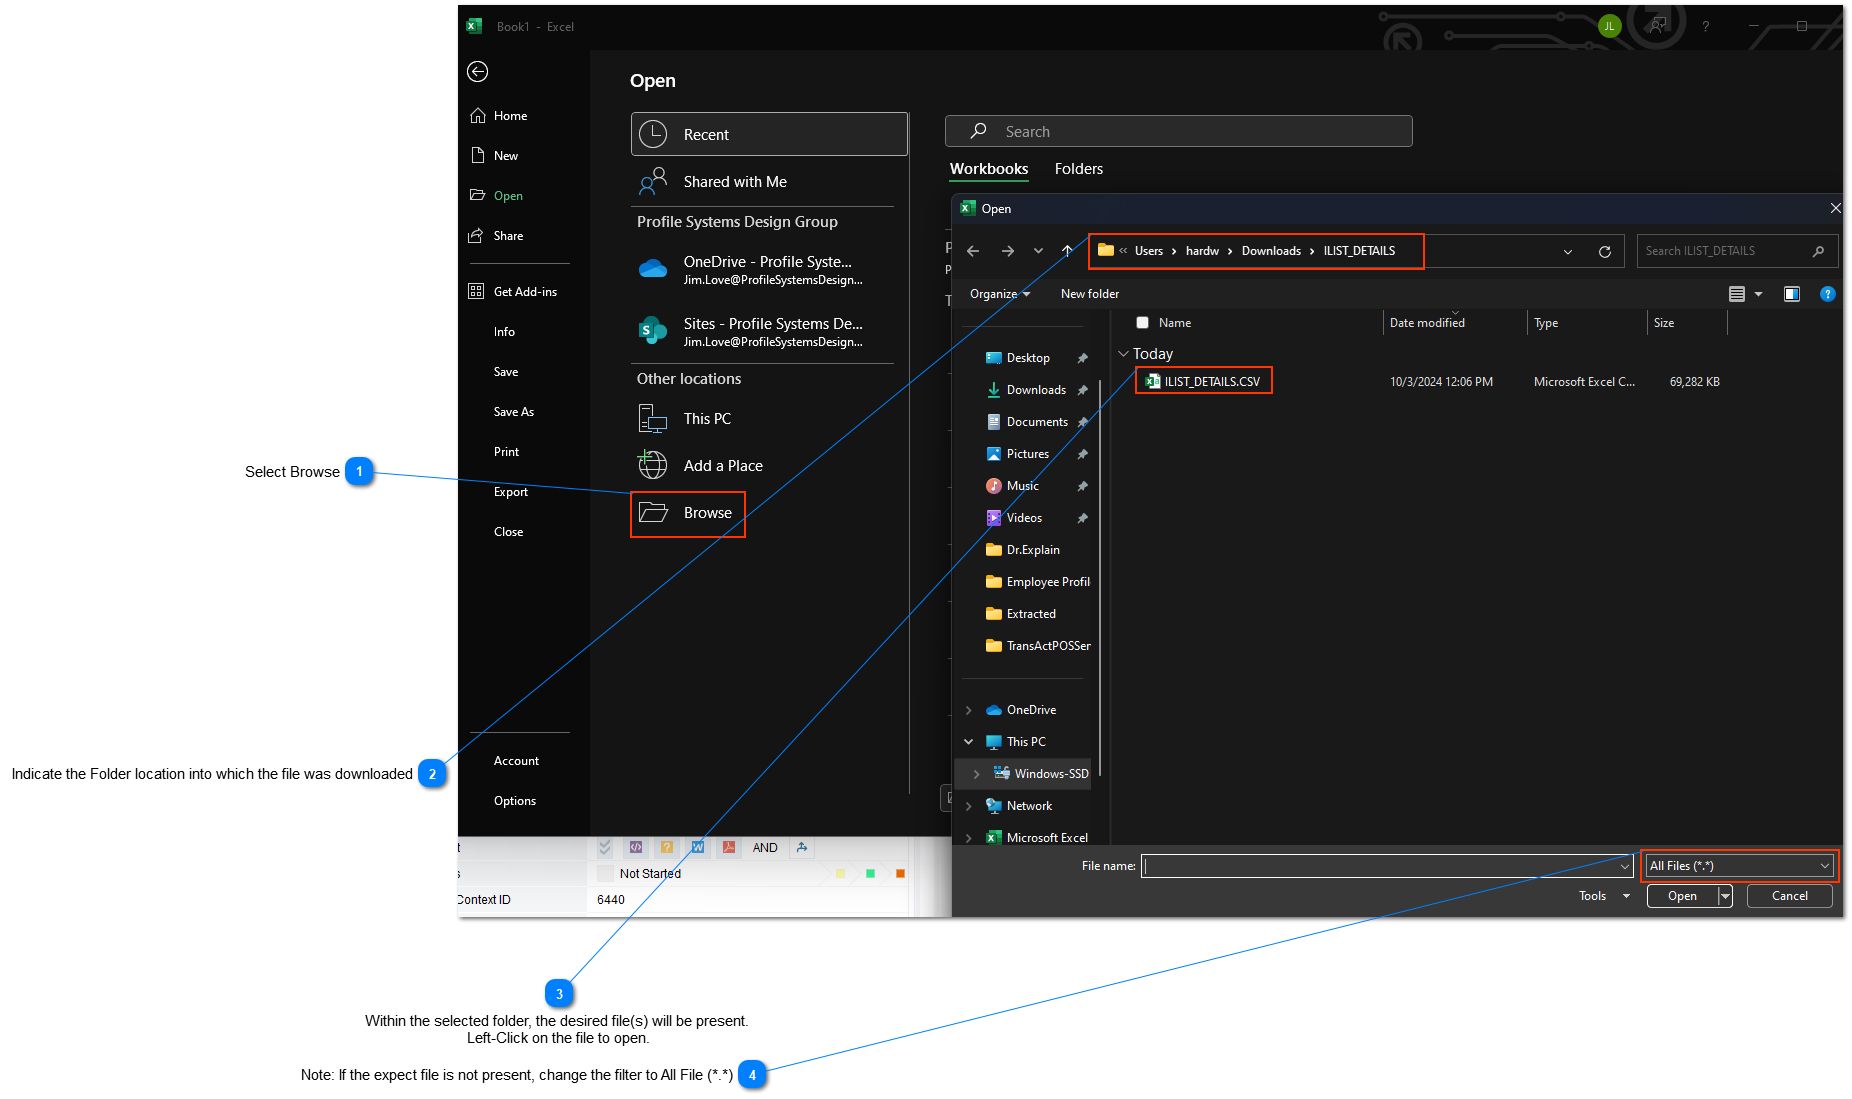Choose Save As in the sidebar

pos(513,412)
